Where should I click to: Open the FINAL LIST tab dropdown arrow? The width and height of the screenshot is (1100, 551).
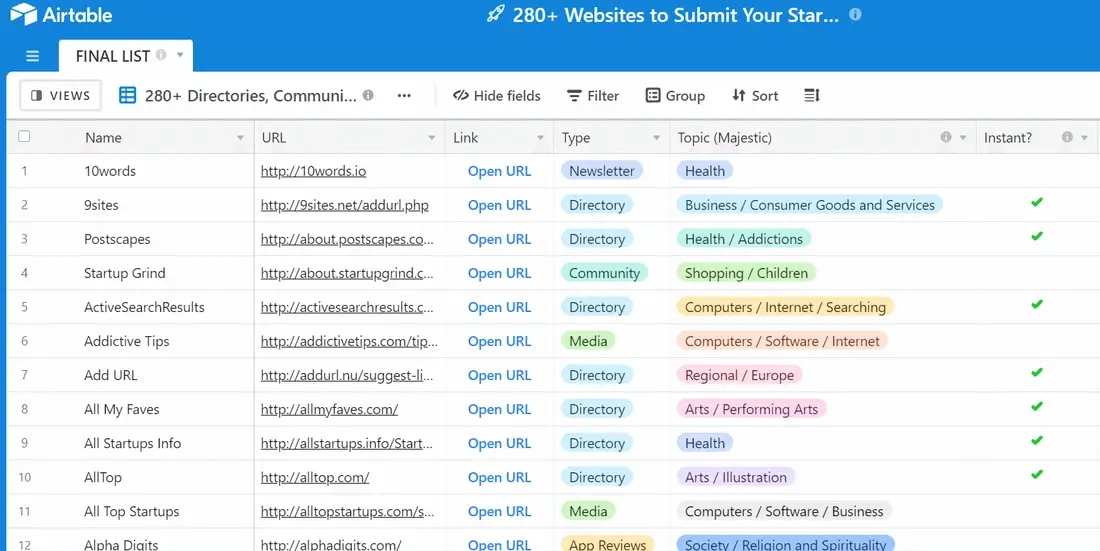point(180,55)
